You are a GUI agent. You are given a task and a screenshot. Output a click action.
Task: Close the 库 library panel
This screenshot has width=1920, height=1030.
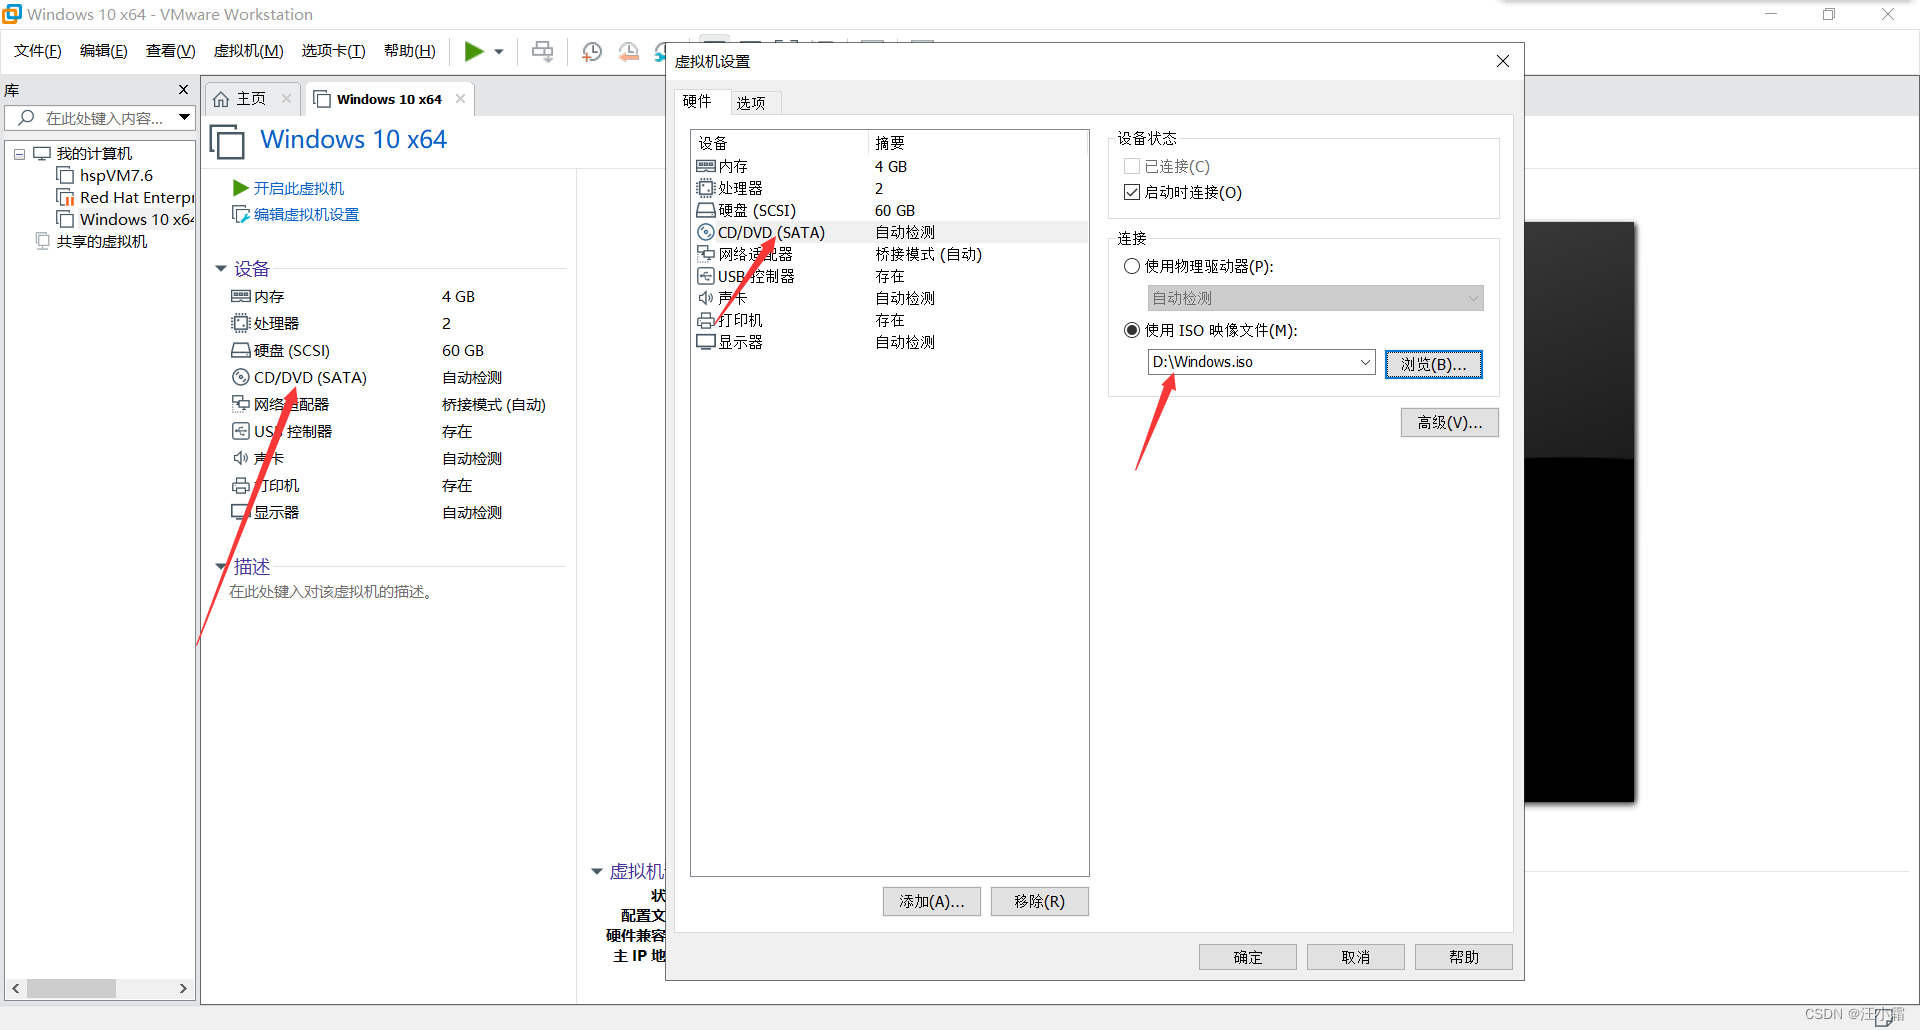click(x=183, y=90)
